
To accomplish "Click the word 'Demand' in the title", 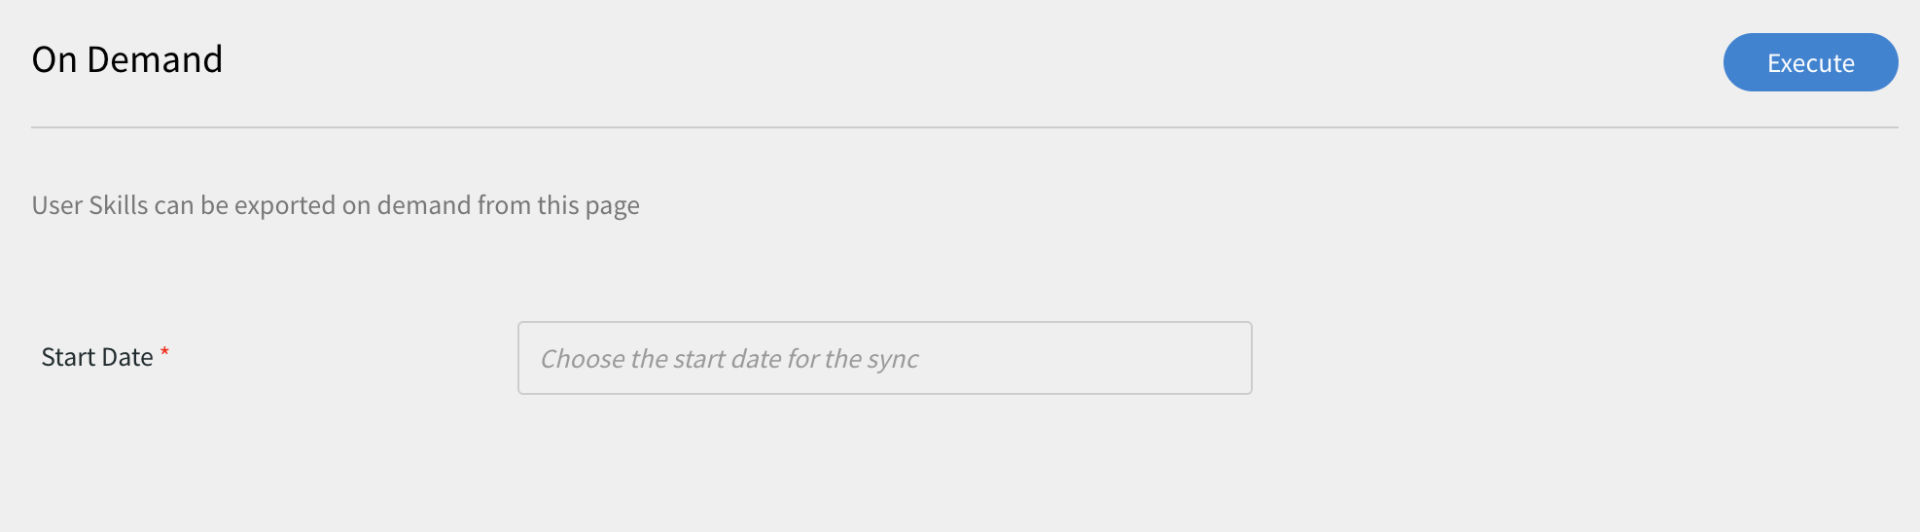I will (155, 60).
